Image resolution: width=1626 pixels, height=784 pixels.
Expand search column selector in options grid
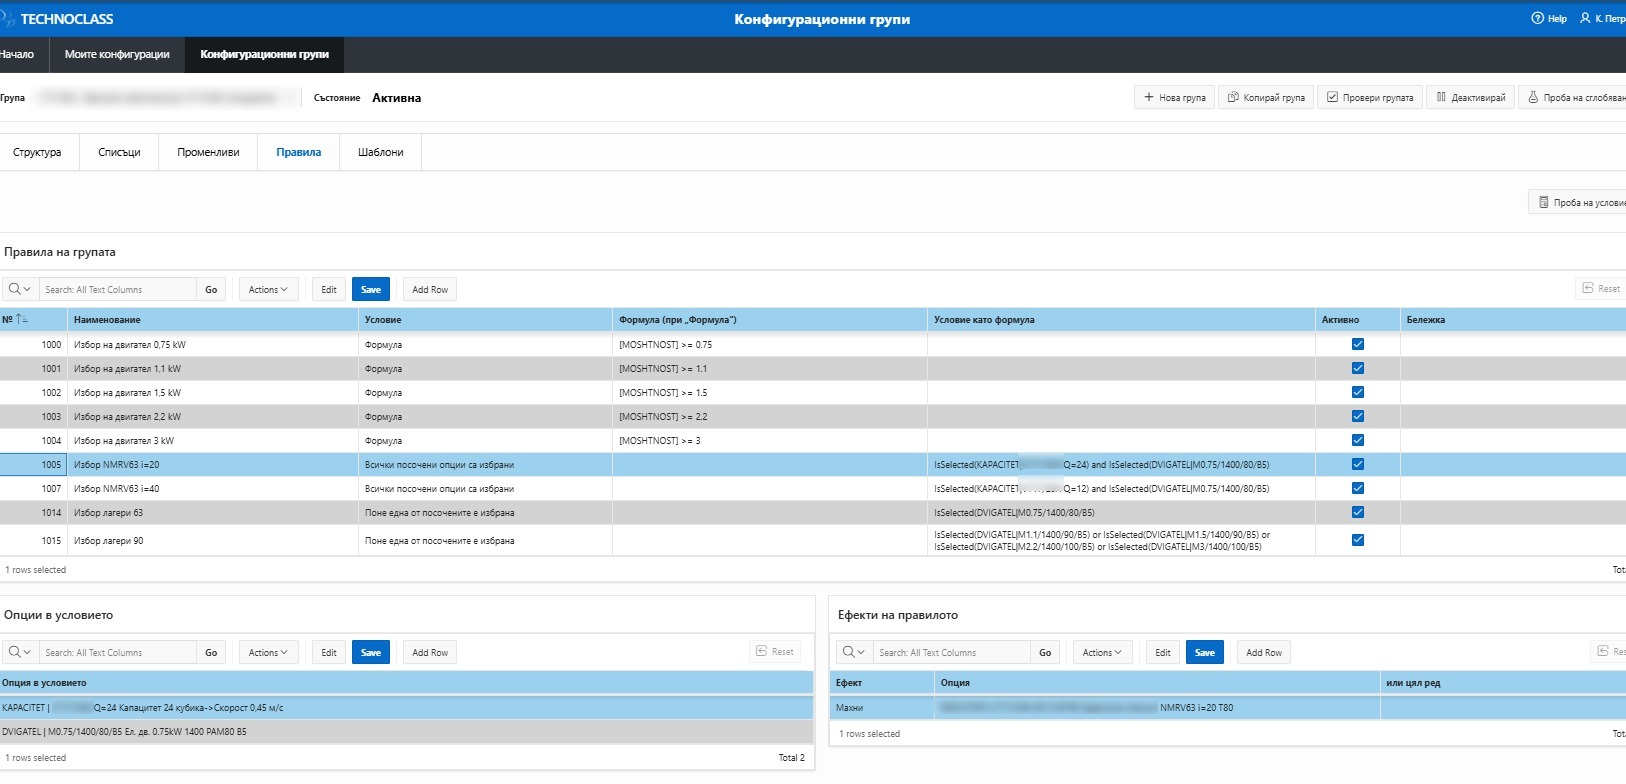20,652
